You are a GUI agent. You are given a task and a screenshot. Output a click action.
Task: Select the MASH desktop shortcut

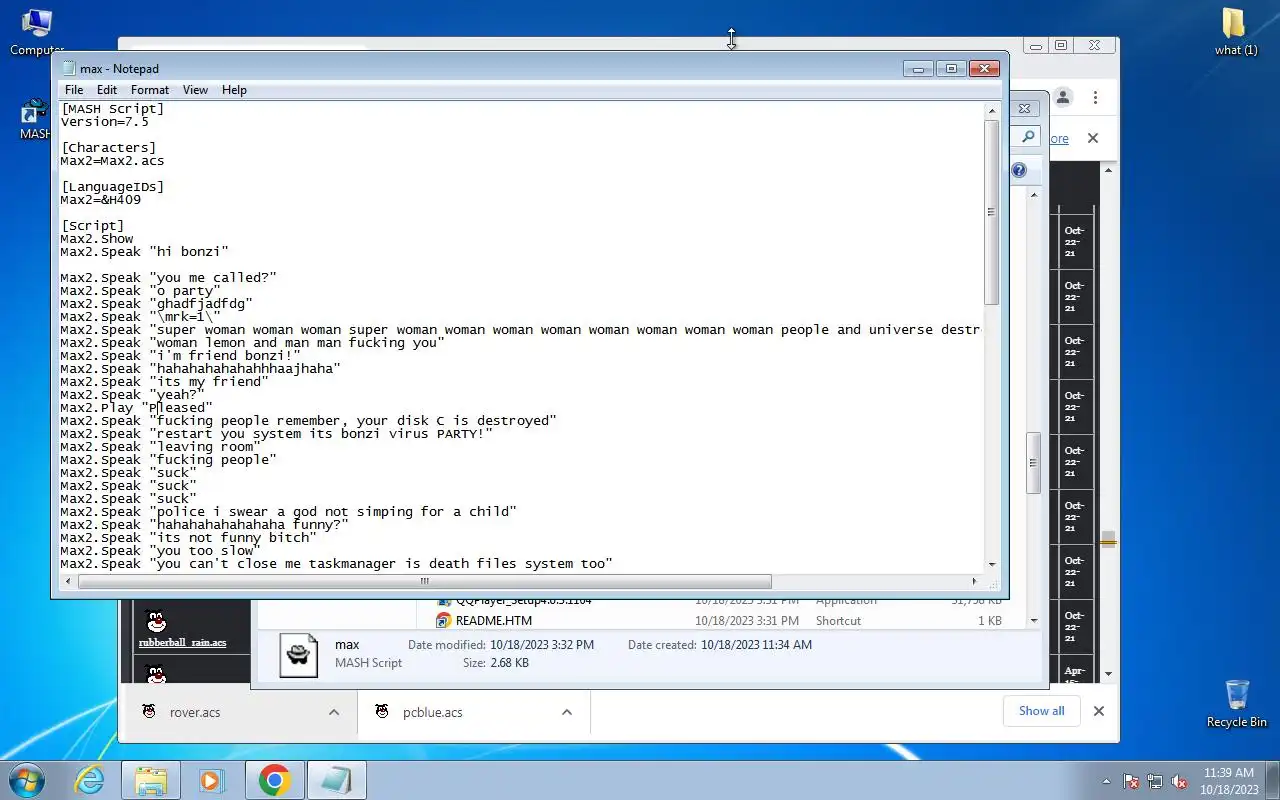pos(35,119)
